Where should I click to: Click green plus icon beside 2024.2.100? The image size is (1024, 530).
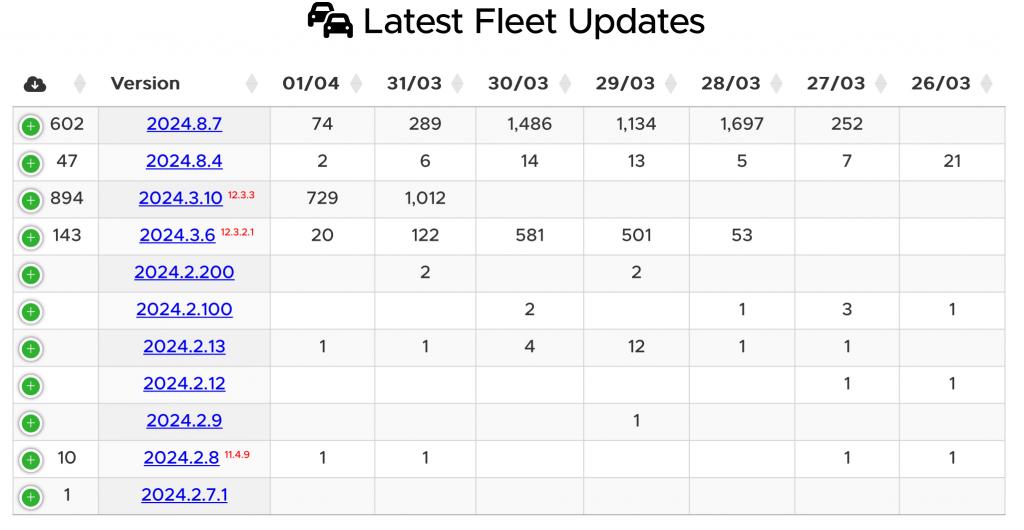pyautogui.click(x=31, y=311)
